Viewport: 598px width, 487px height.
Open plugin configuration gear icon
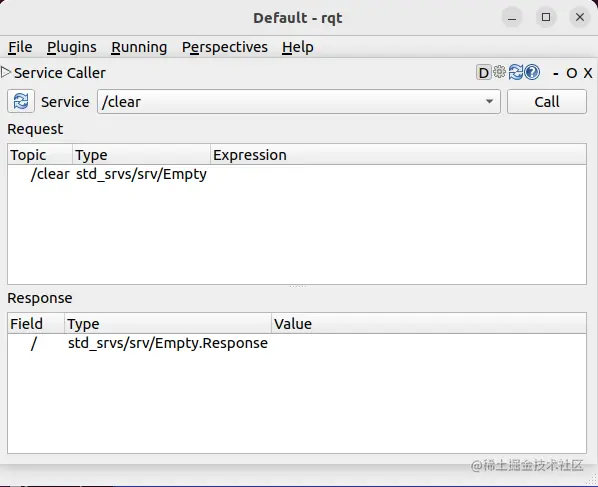click(x=499, y=72)
